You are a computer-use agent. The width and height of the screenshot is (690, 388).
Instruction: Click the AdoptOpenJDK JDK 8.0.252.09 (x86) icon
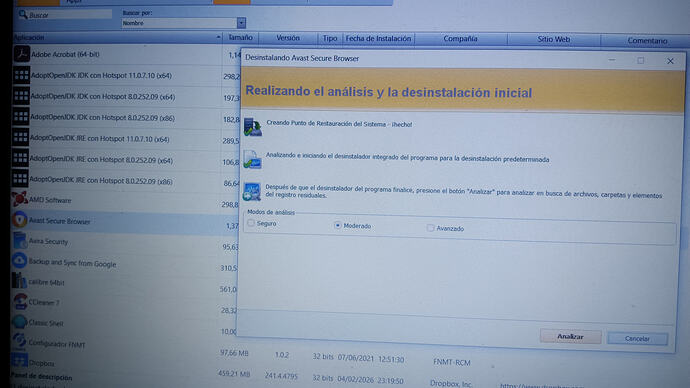pos(21,117)
